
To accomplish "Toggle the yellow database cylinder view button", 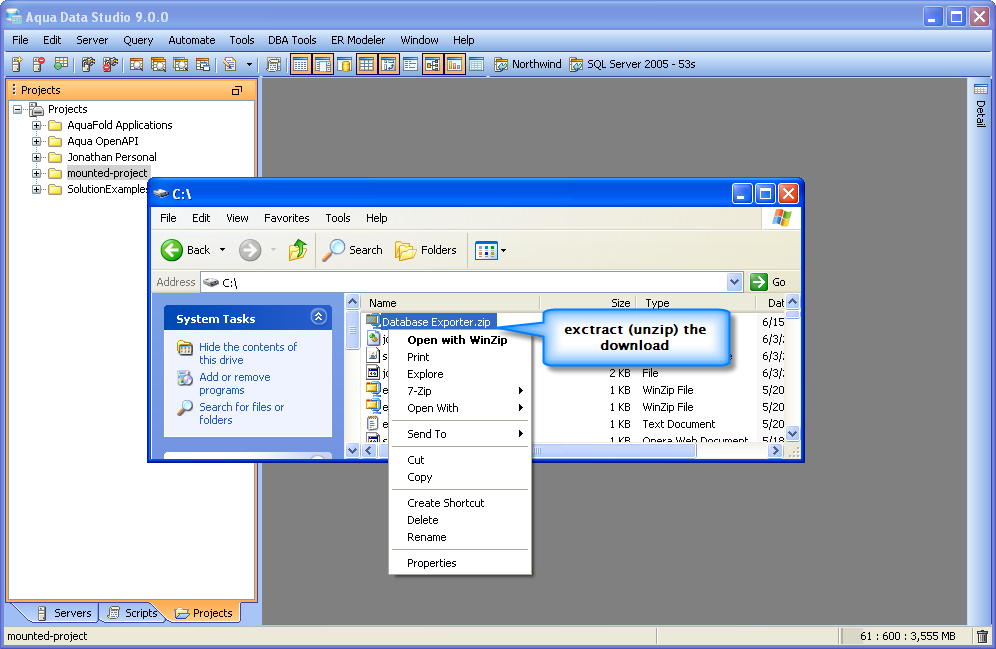I will (344, 64).
